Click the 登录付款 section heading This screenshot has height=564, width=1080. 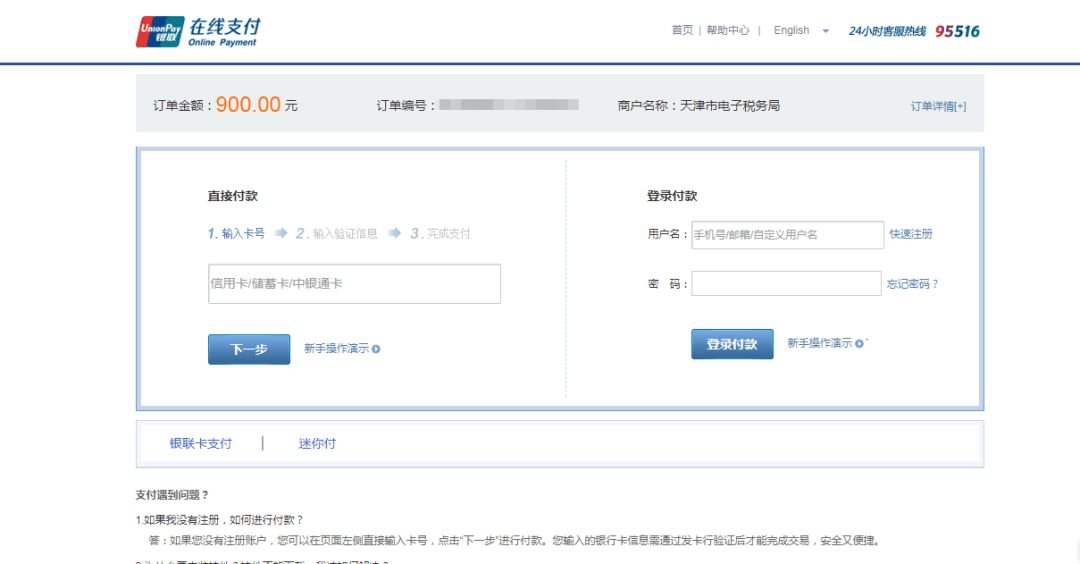672,196
